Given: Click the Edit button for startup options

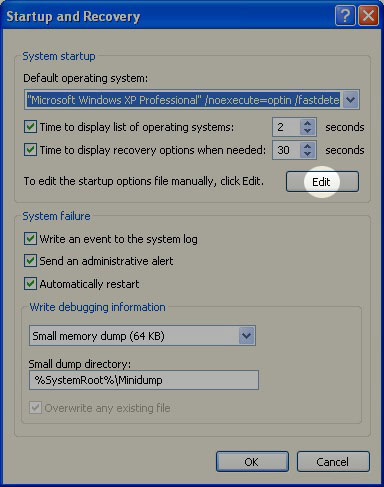Looking at the screenshot, I should coord(322,182).
